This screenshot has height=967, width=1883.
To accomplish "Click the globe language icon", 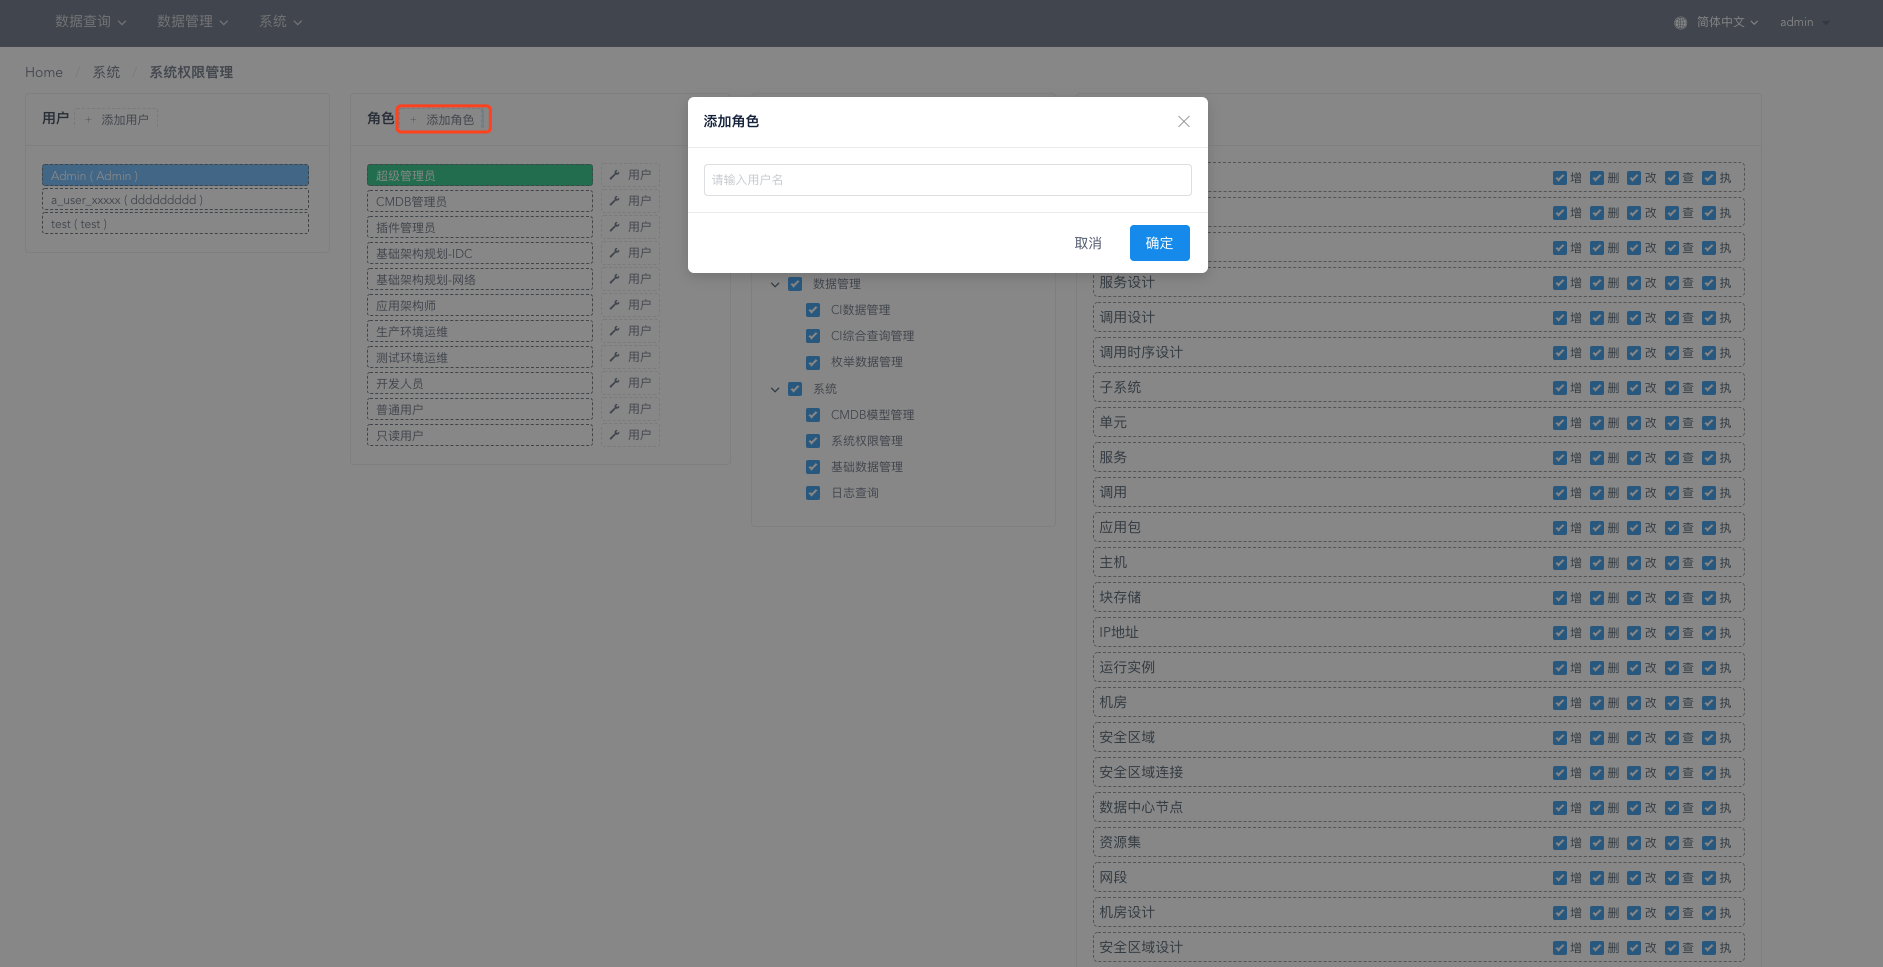I will (x=1680, y=22).
